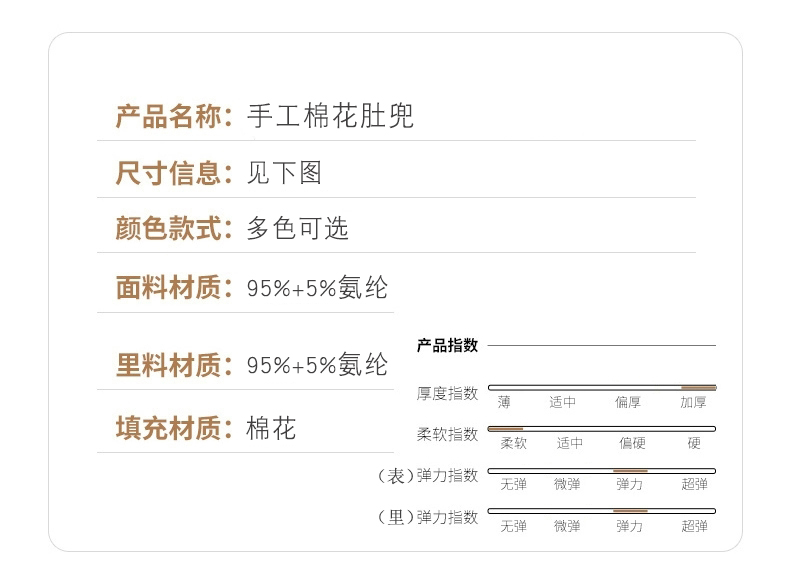Click the 柔软指数 slider bar
The image size is (790, 576).
pos(602,429)
